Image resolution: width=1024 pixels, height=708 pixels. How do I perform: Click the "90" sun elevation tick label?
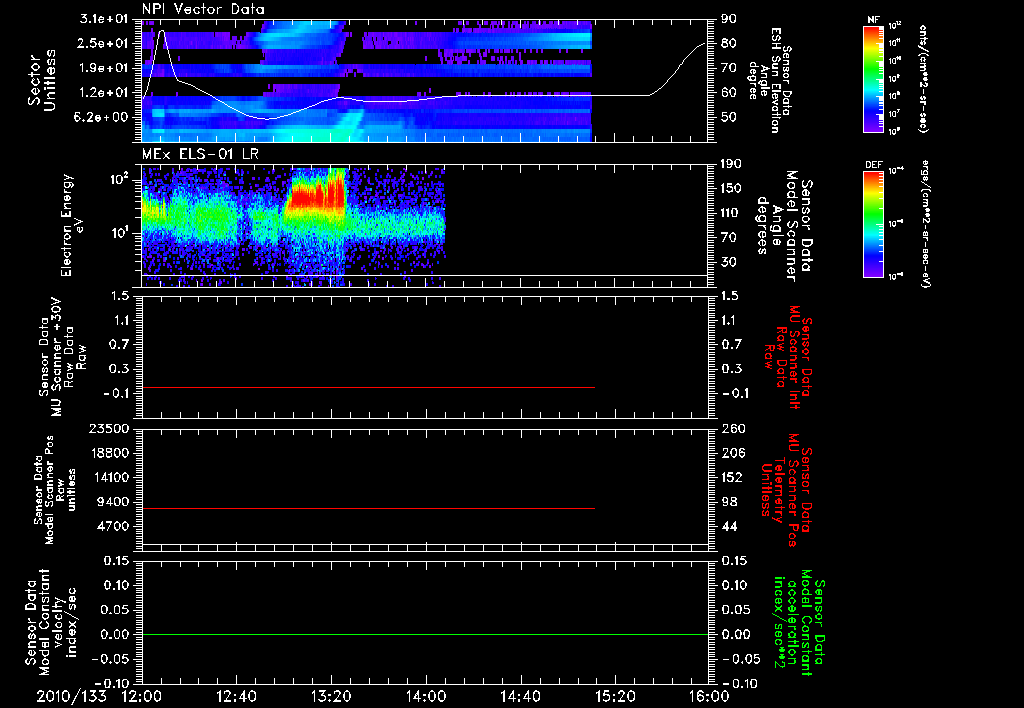point(729,19)
